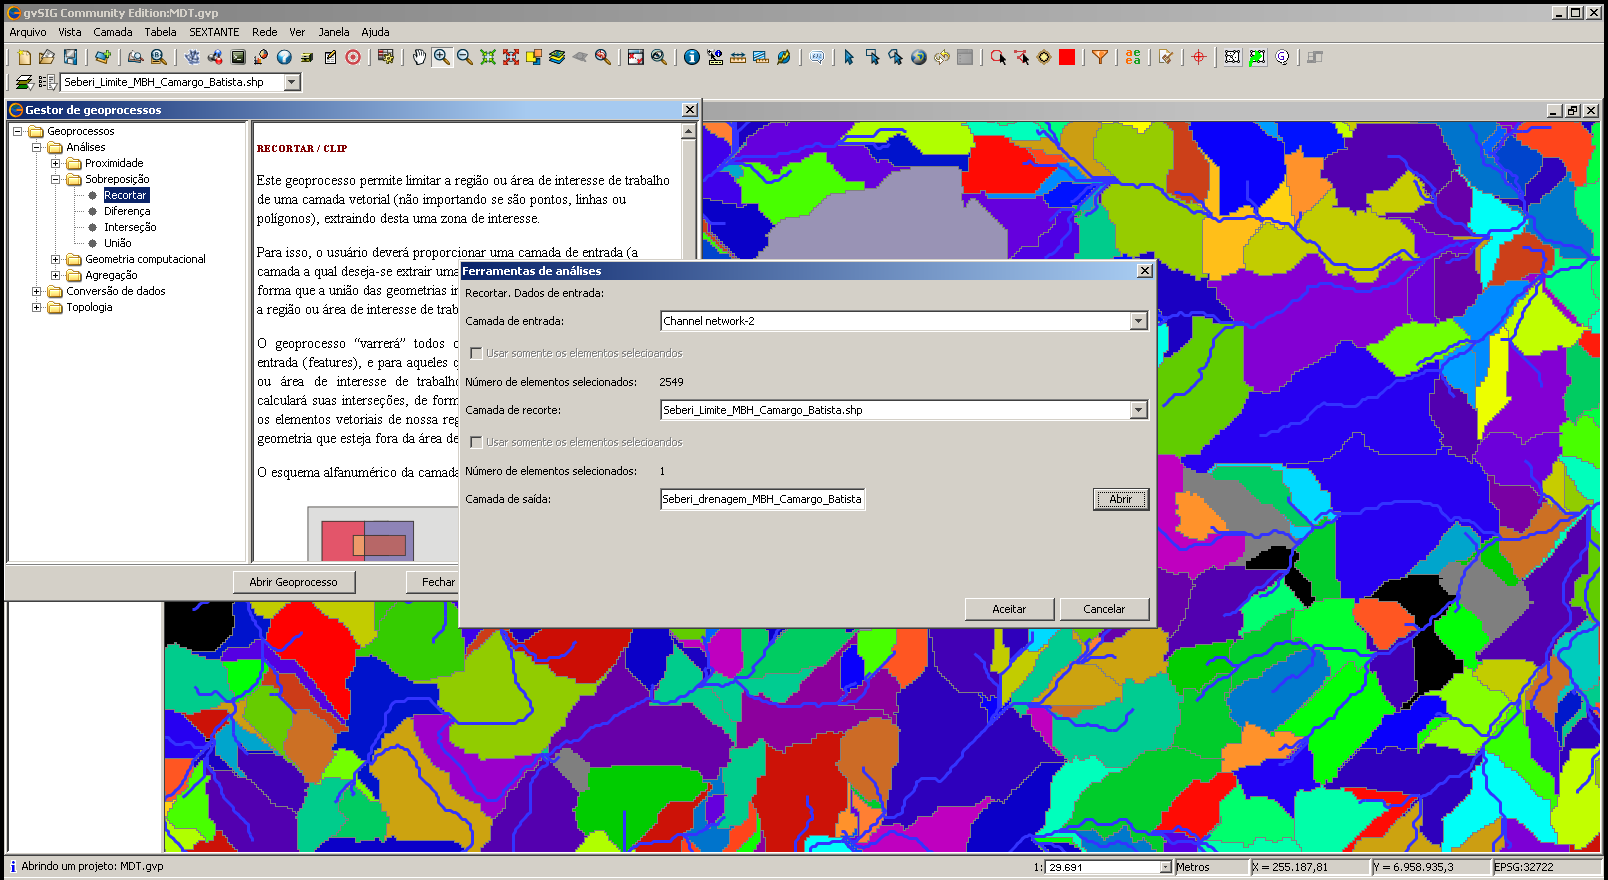The height and width of the screenshot is (880, 1608).
Task: Toggle selected-elements checkbox under Camada de recorte
Action: coord(476,442)
